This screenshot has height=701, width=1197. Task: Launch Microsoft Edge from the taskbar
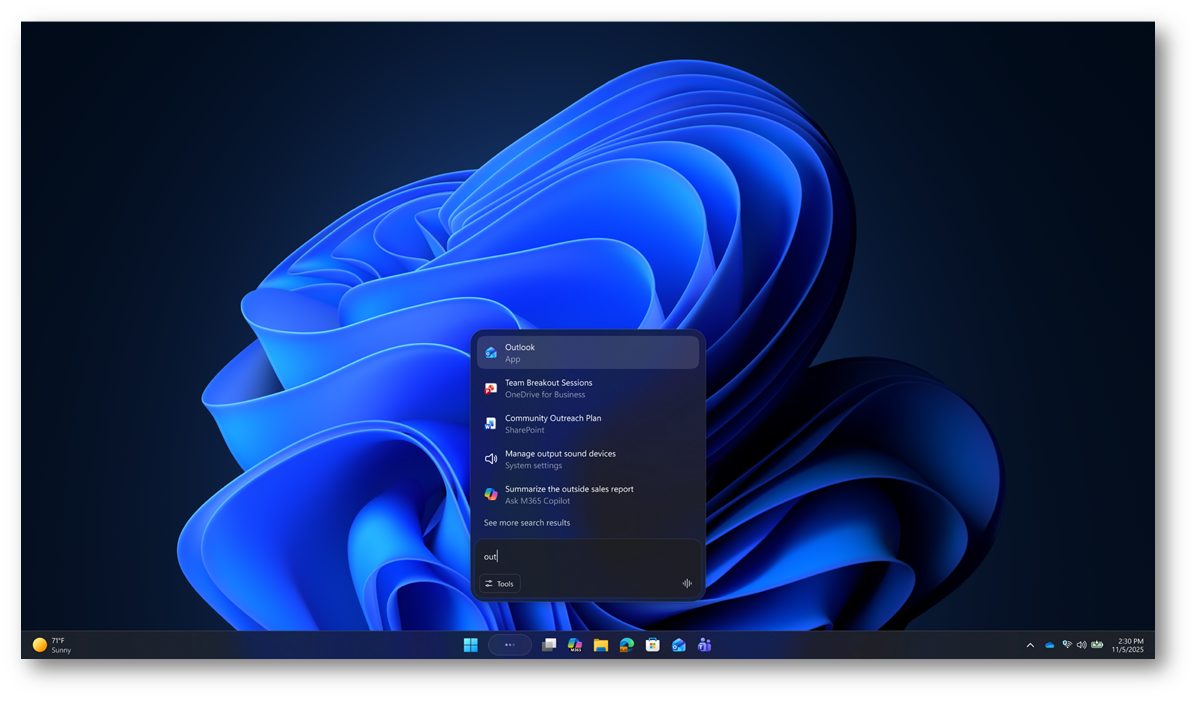[x=627, y=645]
